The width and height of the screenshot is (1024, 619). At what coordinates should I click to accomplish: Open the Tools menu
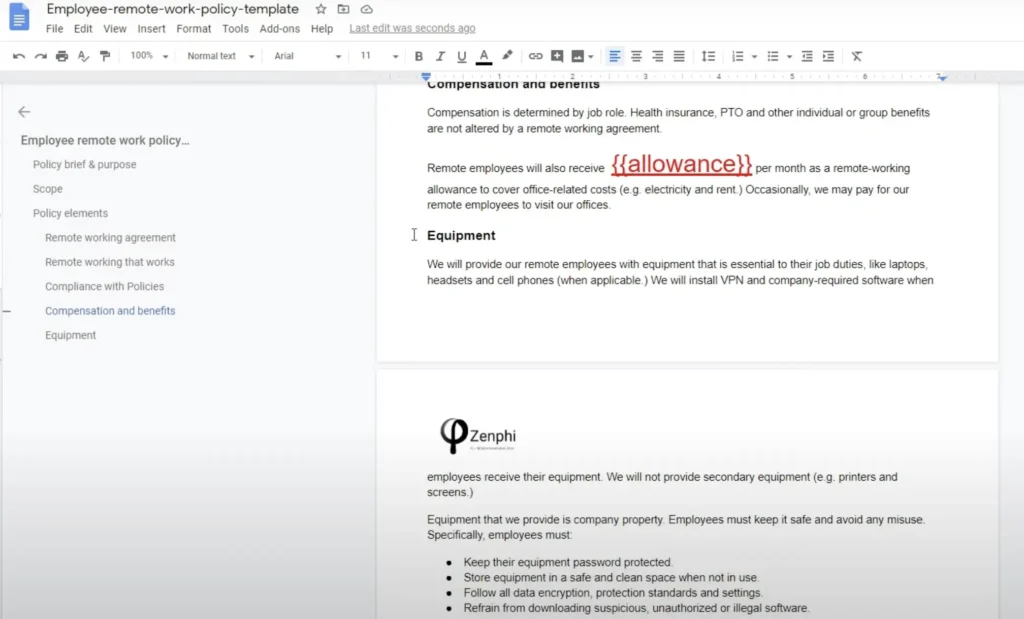click(235, 29)
